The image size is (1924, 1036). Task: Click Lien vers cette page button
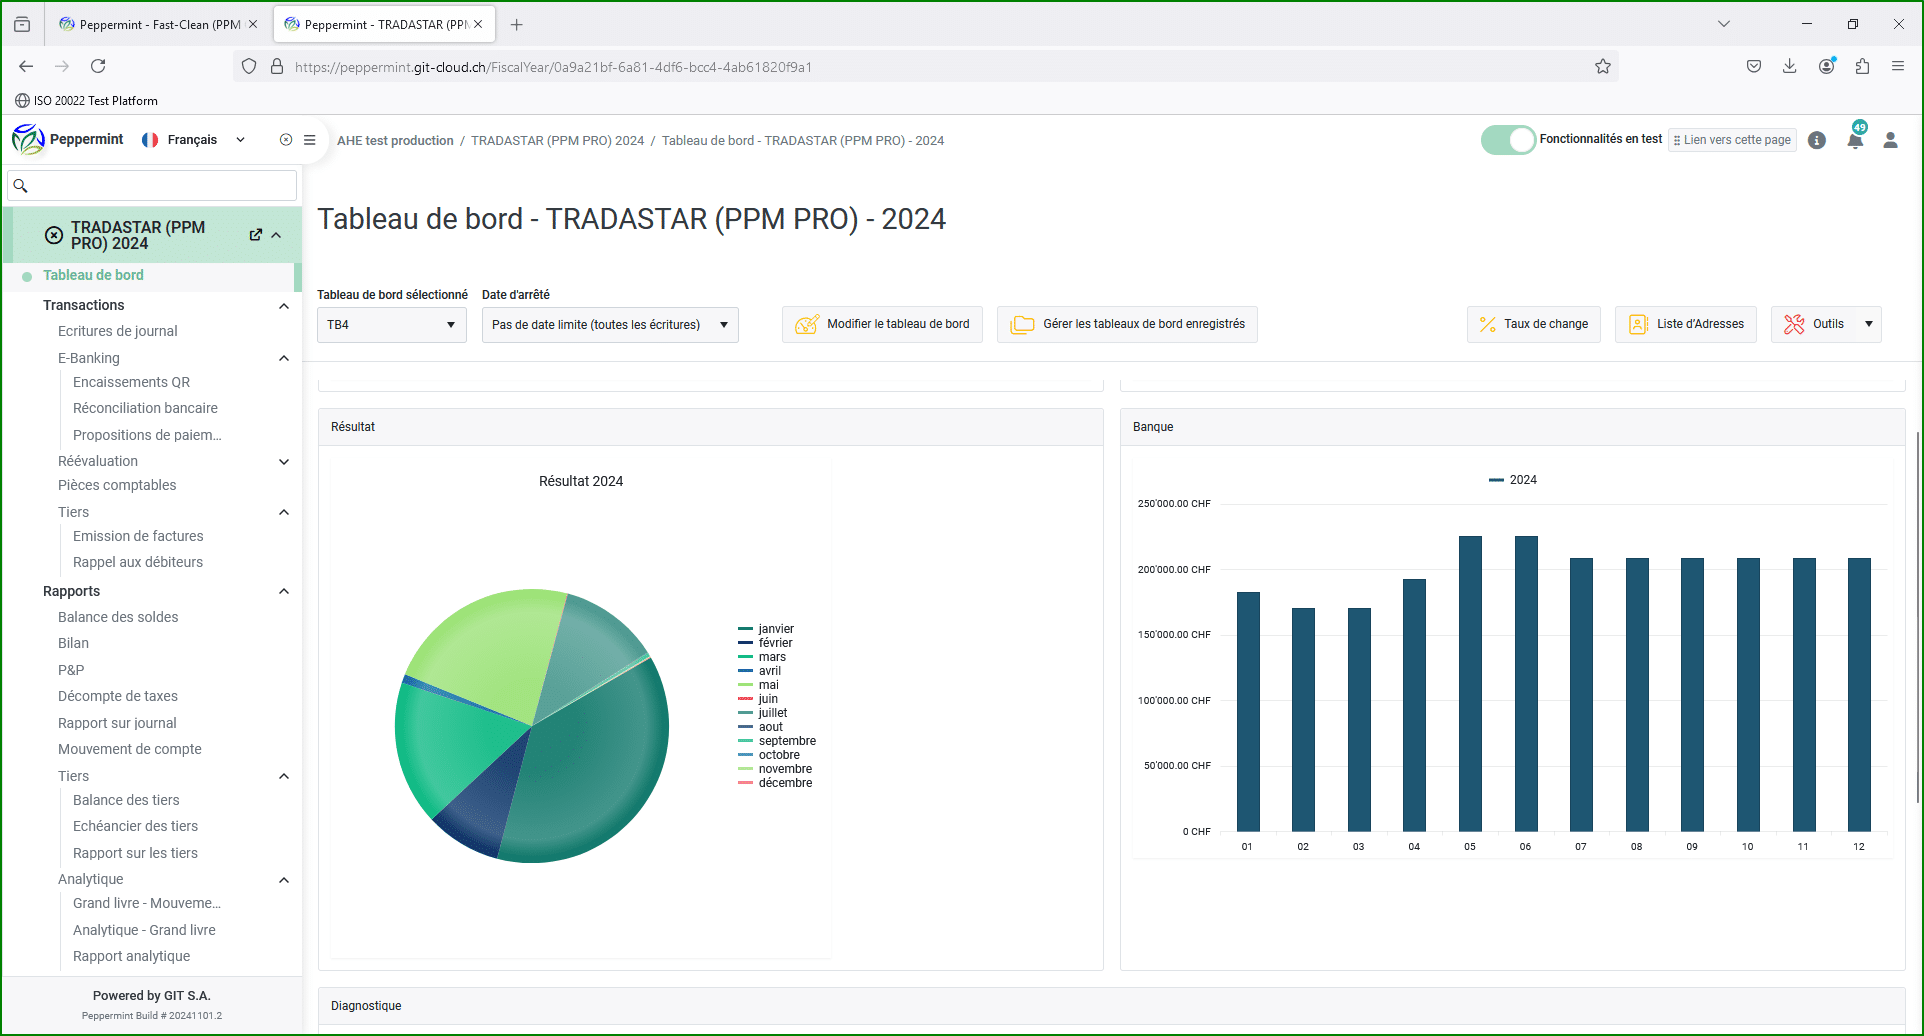(x=1732, y=140)
